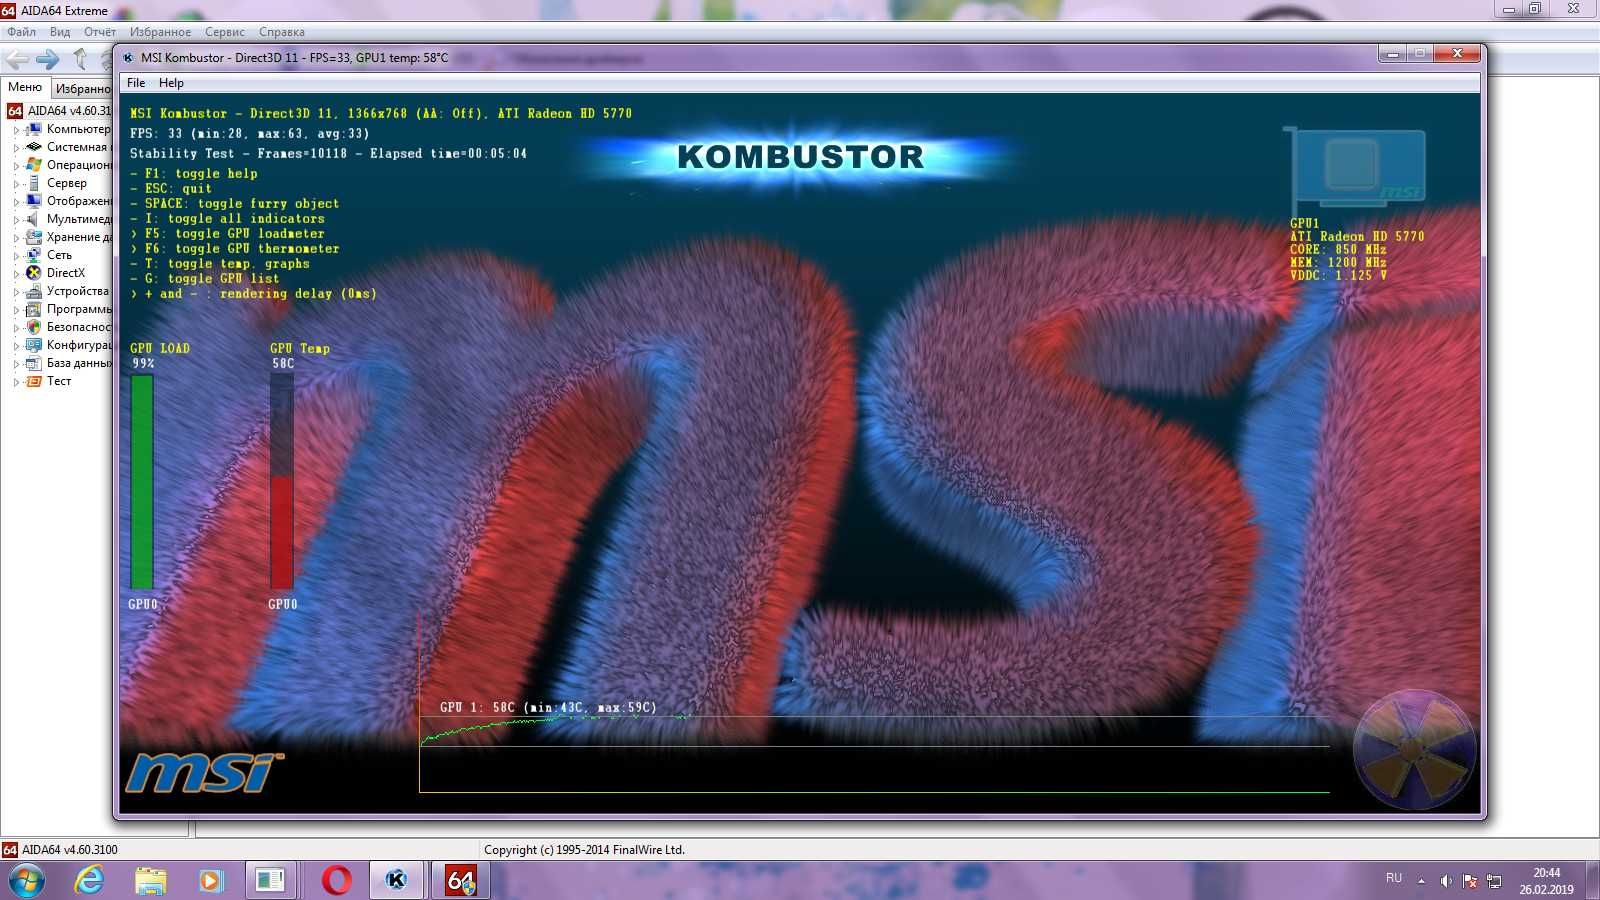This screenshot has width=1600, height=900.
Task: Click 'ATI Radeon HD 5770' GPU1 info text
Action: (x=1357, y=236)
